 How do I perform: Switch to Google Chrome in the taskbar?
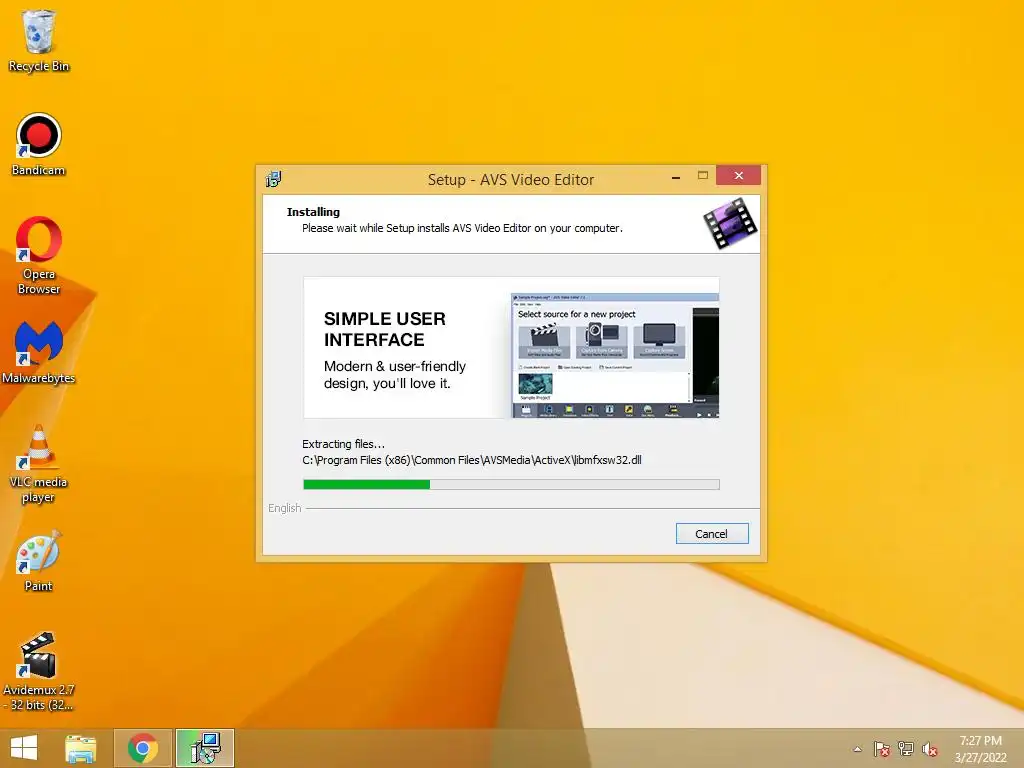coord(142,748)
